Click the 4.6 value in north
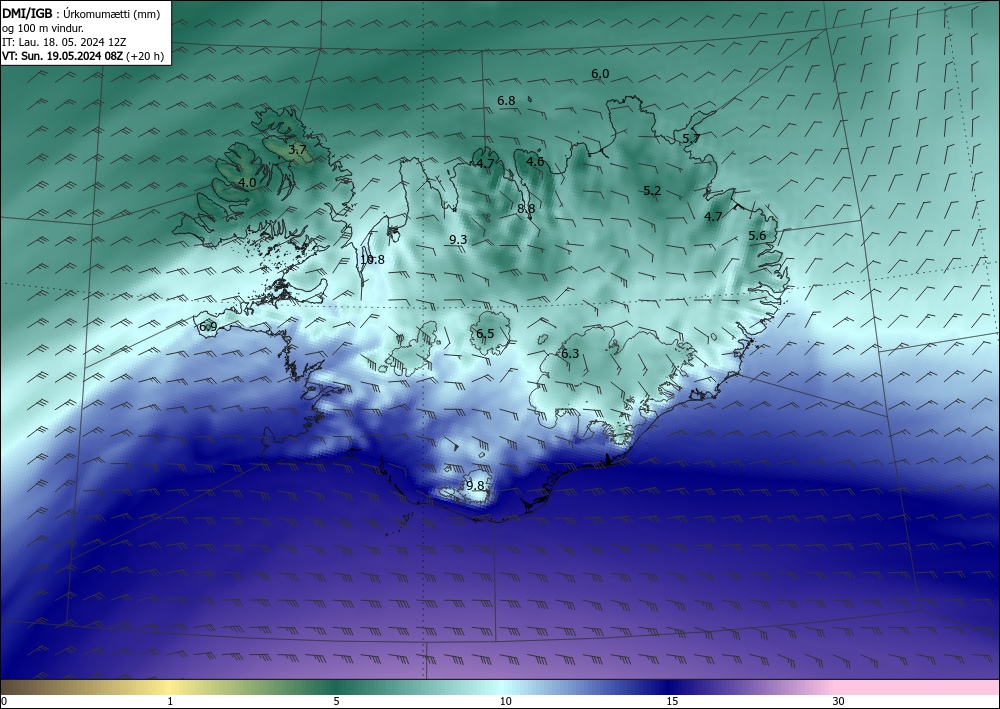 click(535, 162)
